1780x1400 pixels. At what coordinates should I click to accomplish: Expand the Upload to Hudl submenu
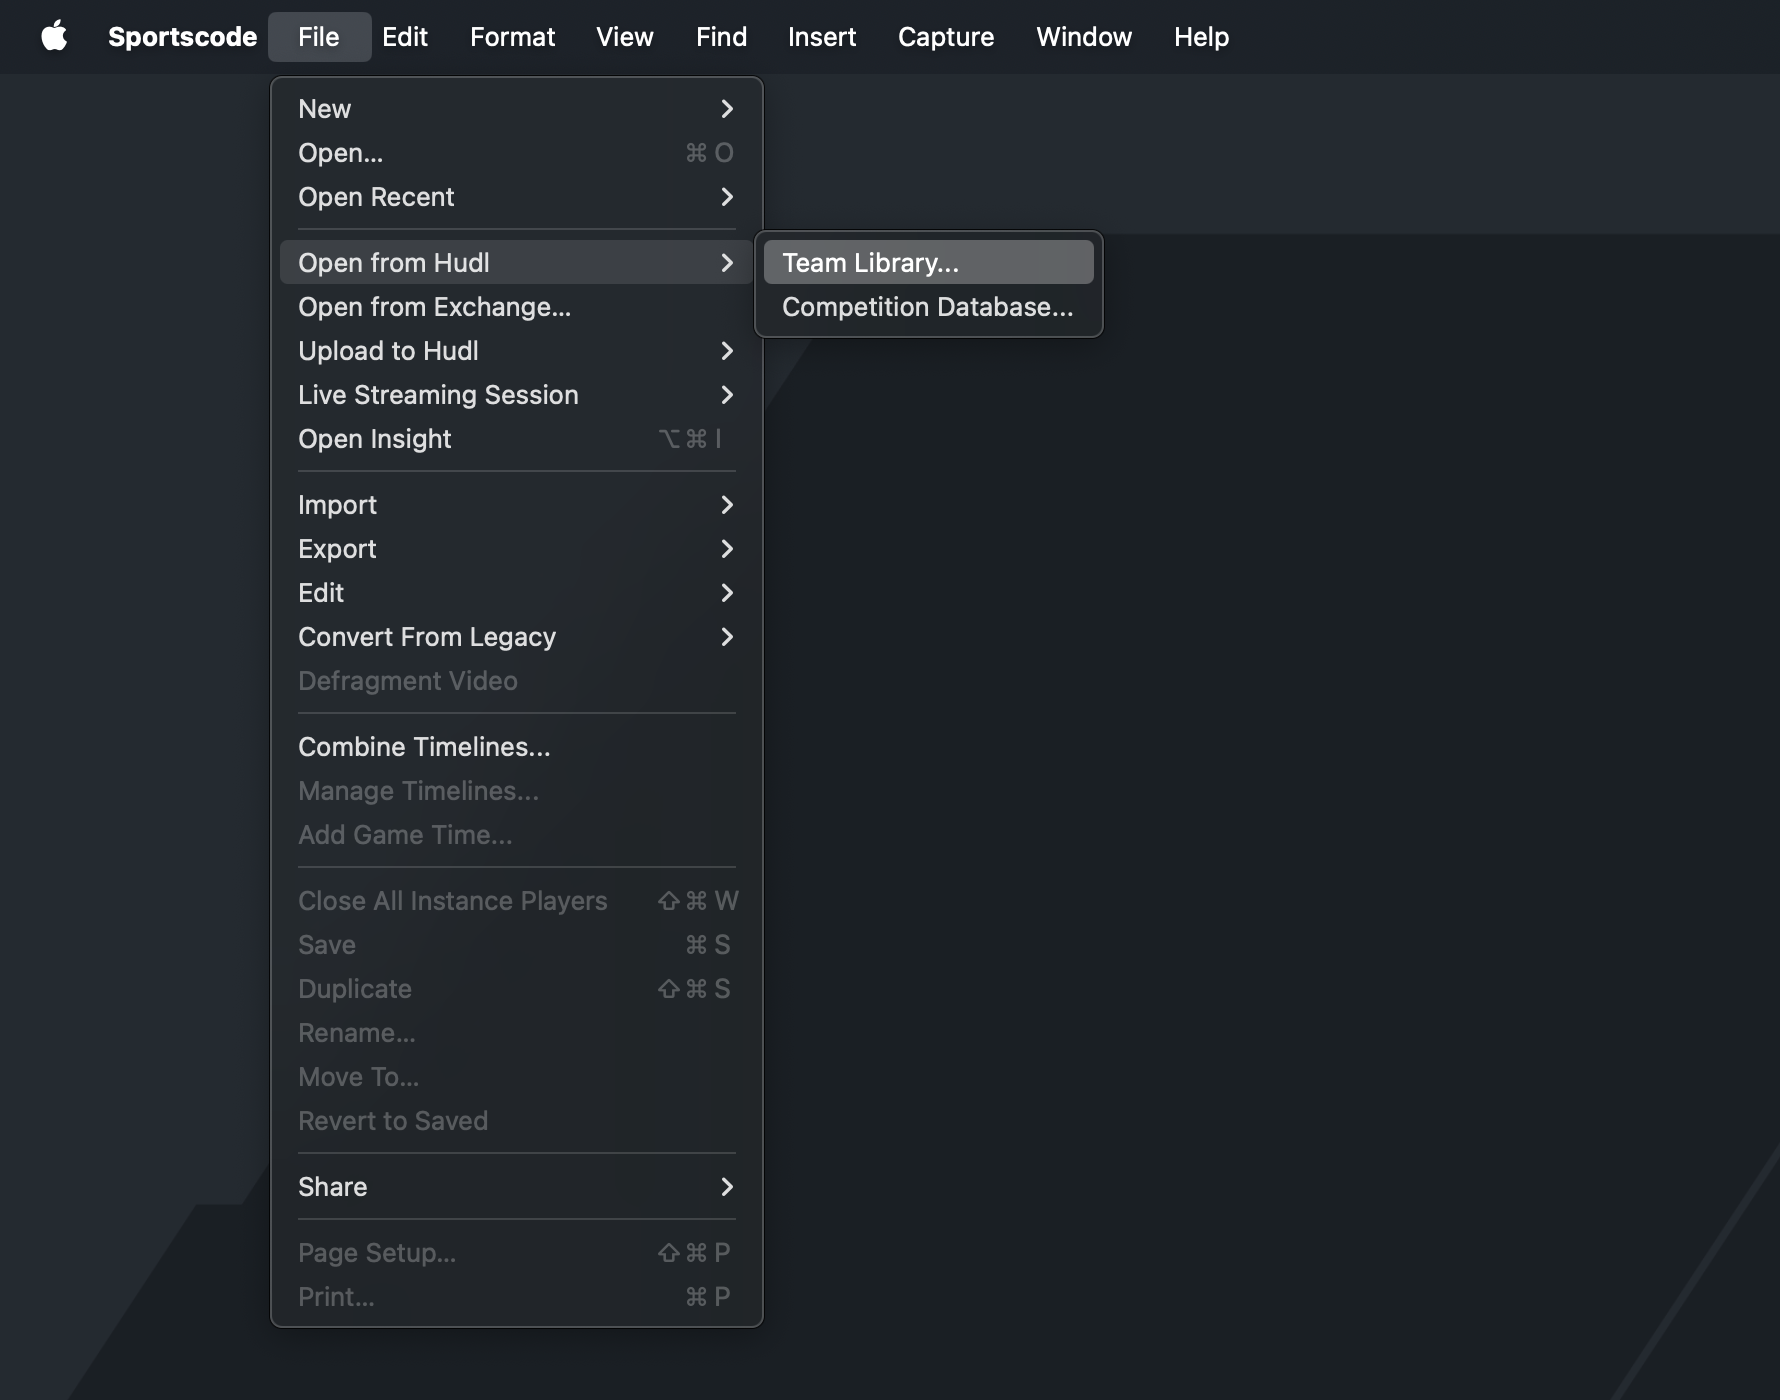(x=516, y=351)
